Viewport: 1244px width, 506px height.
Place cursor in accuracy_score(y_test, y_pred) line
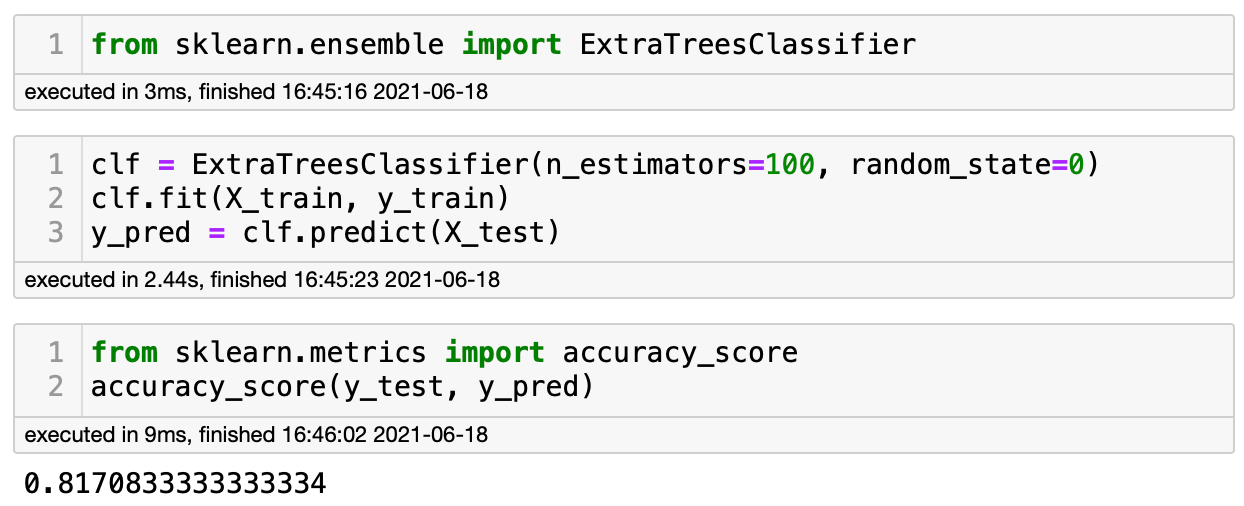click(x=342, y=386)
